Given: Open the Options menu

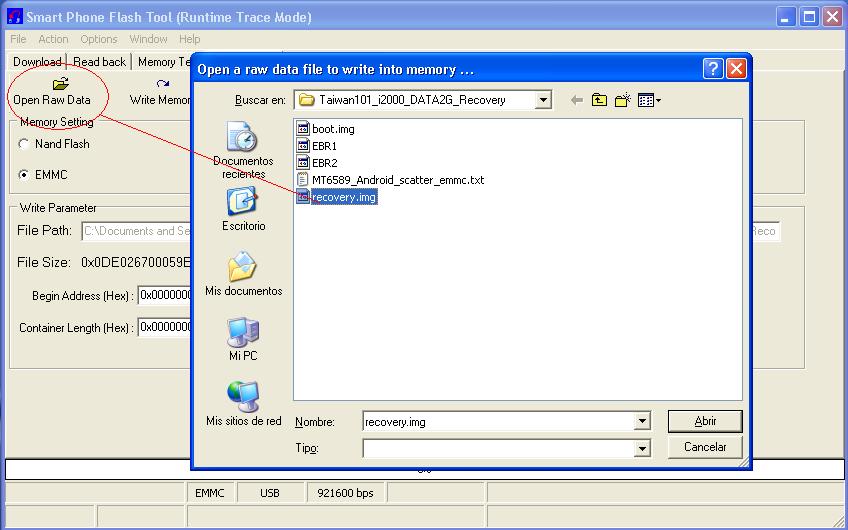Looking at the screenshot, I should (98, 39).
